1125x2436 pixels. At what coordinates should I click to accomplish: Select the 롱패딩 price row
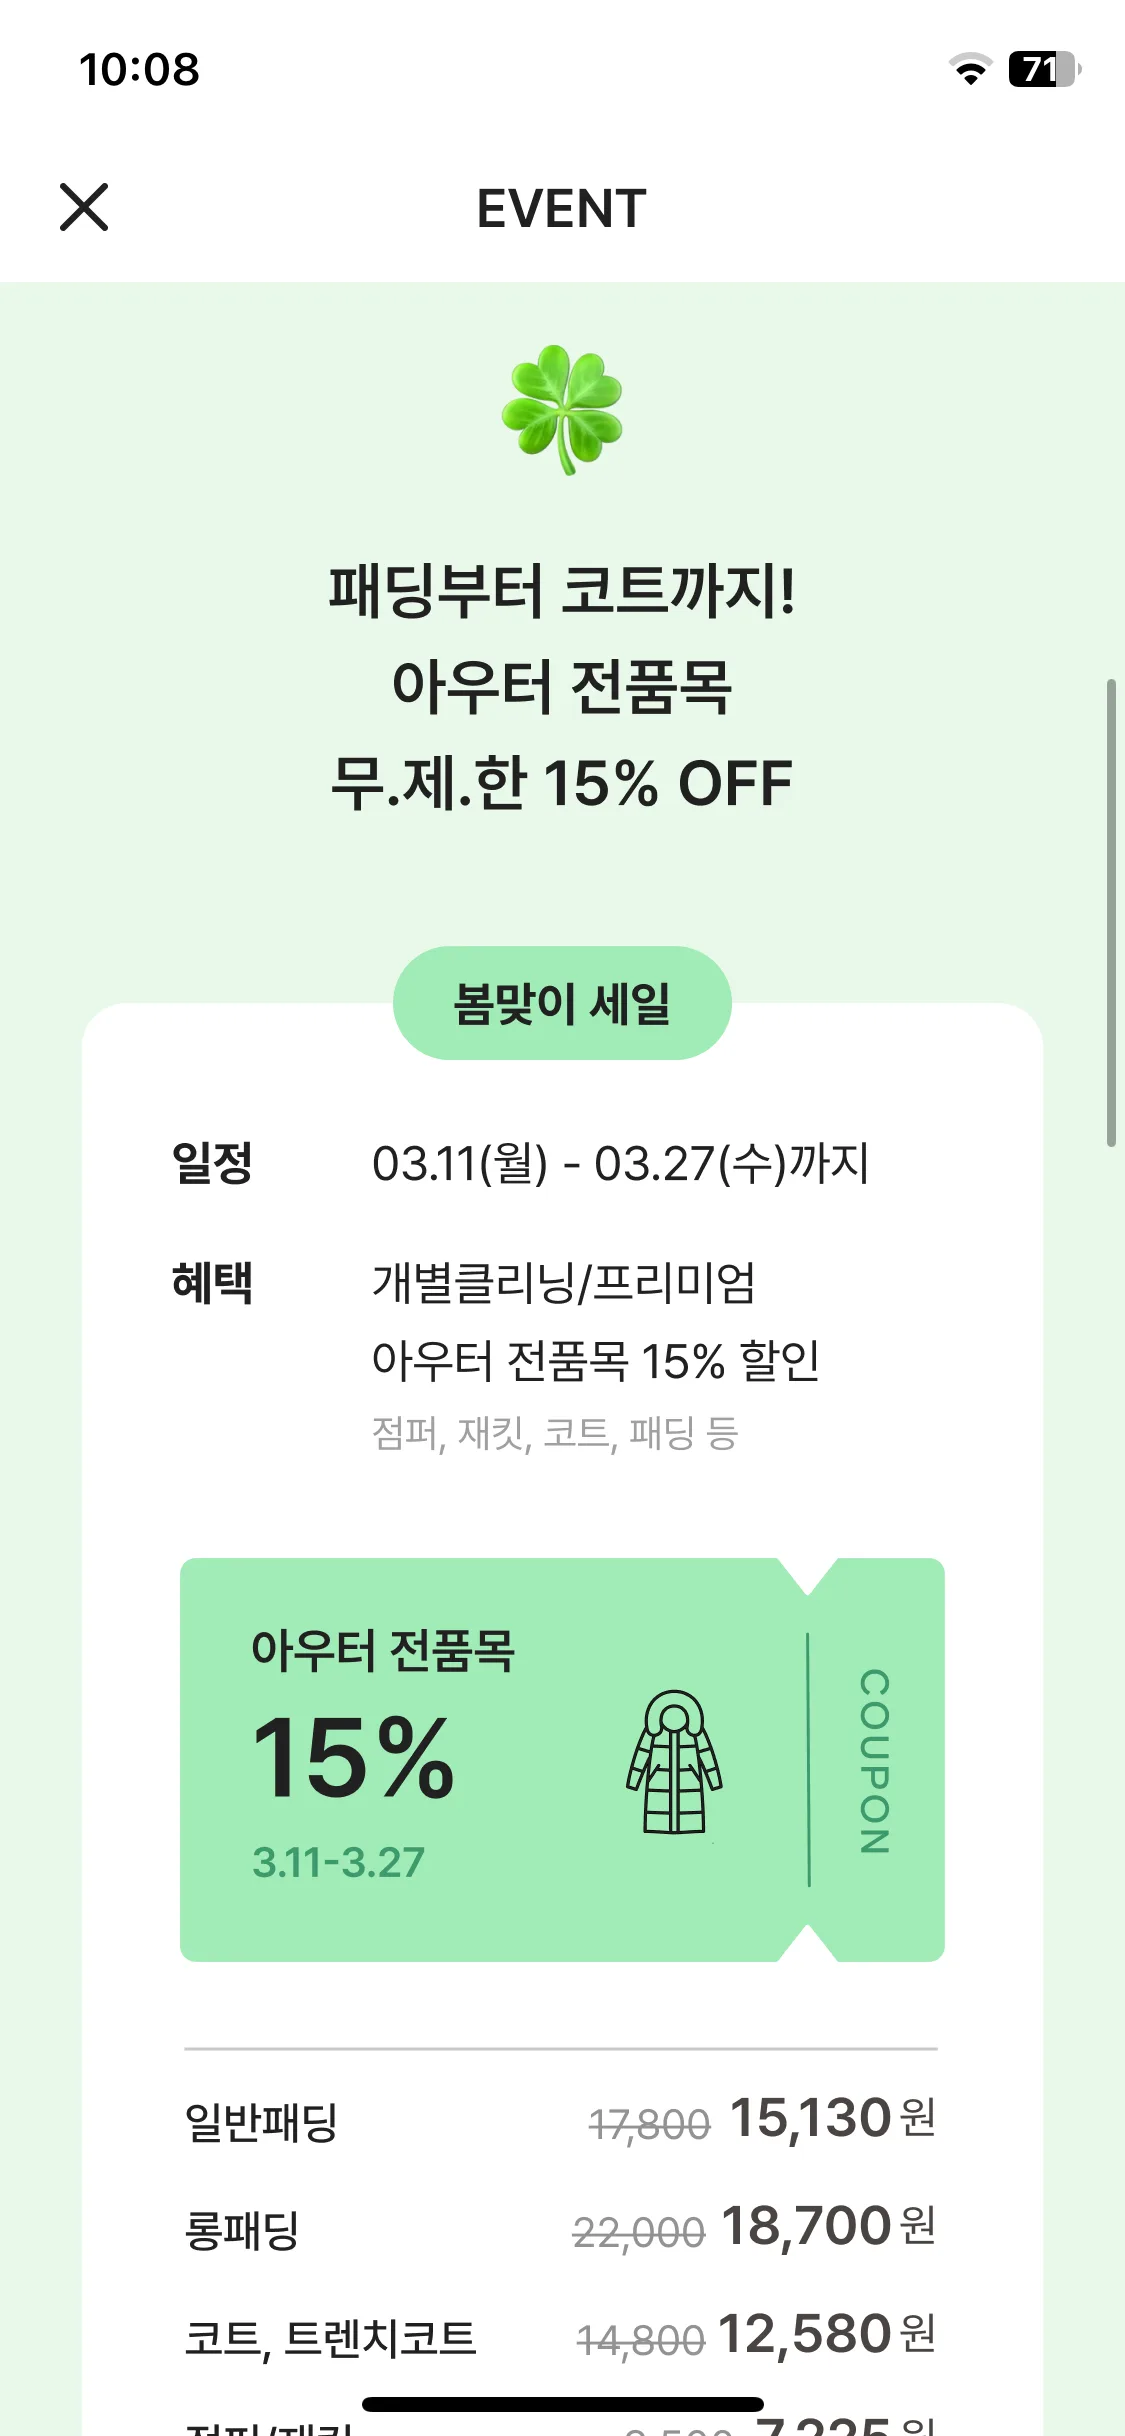(561, 2228)
